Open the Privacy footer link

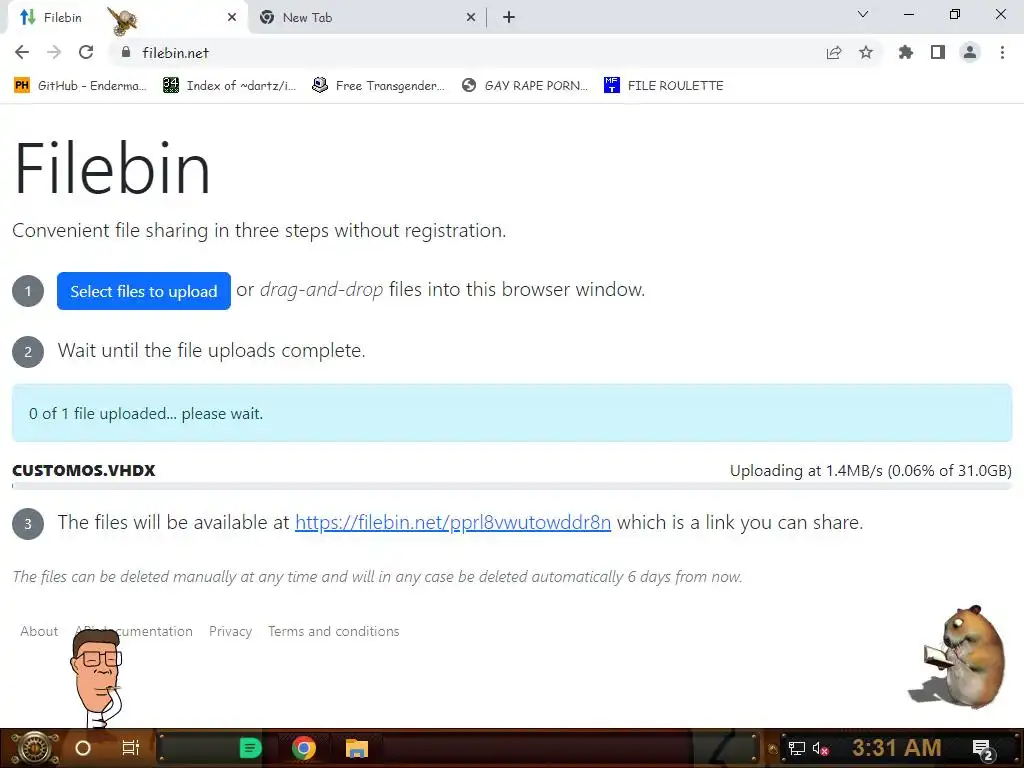231,632
